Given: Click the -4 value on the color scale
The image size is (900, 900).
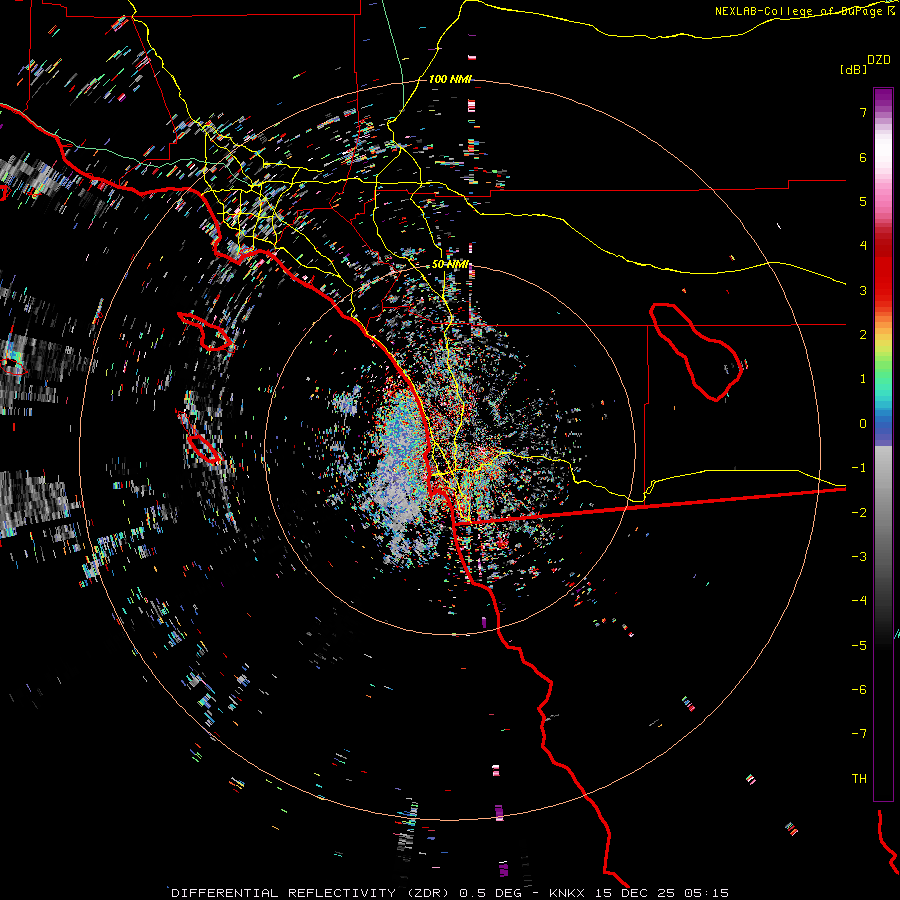Looking at the screenshot, I should (x=859, y=601).
